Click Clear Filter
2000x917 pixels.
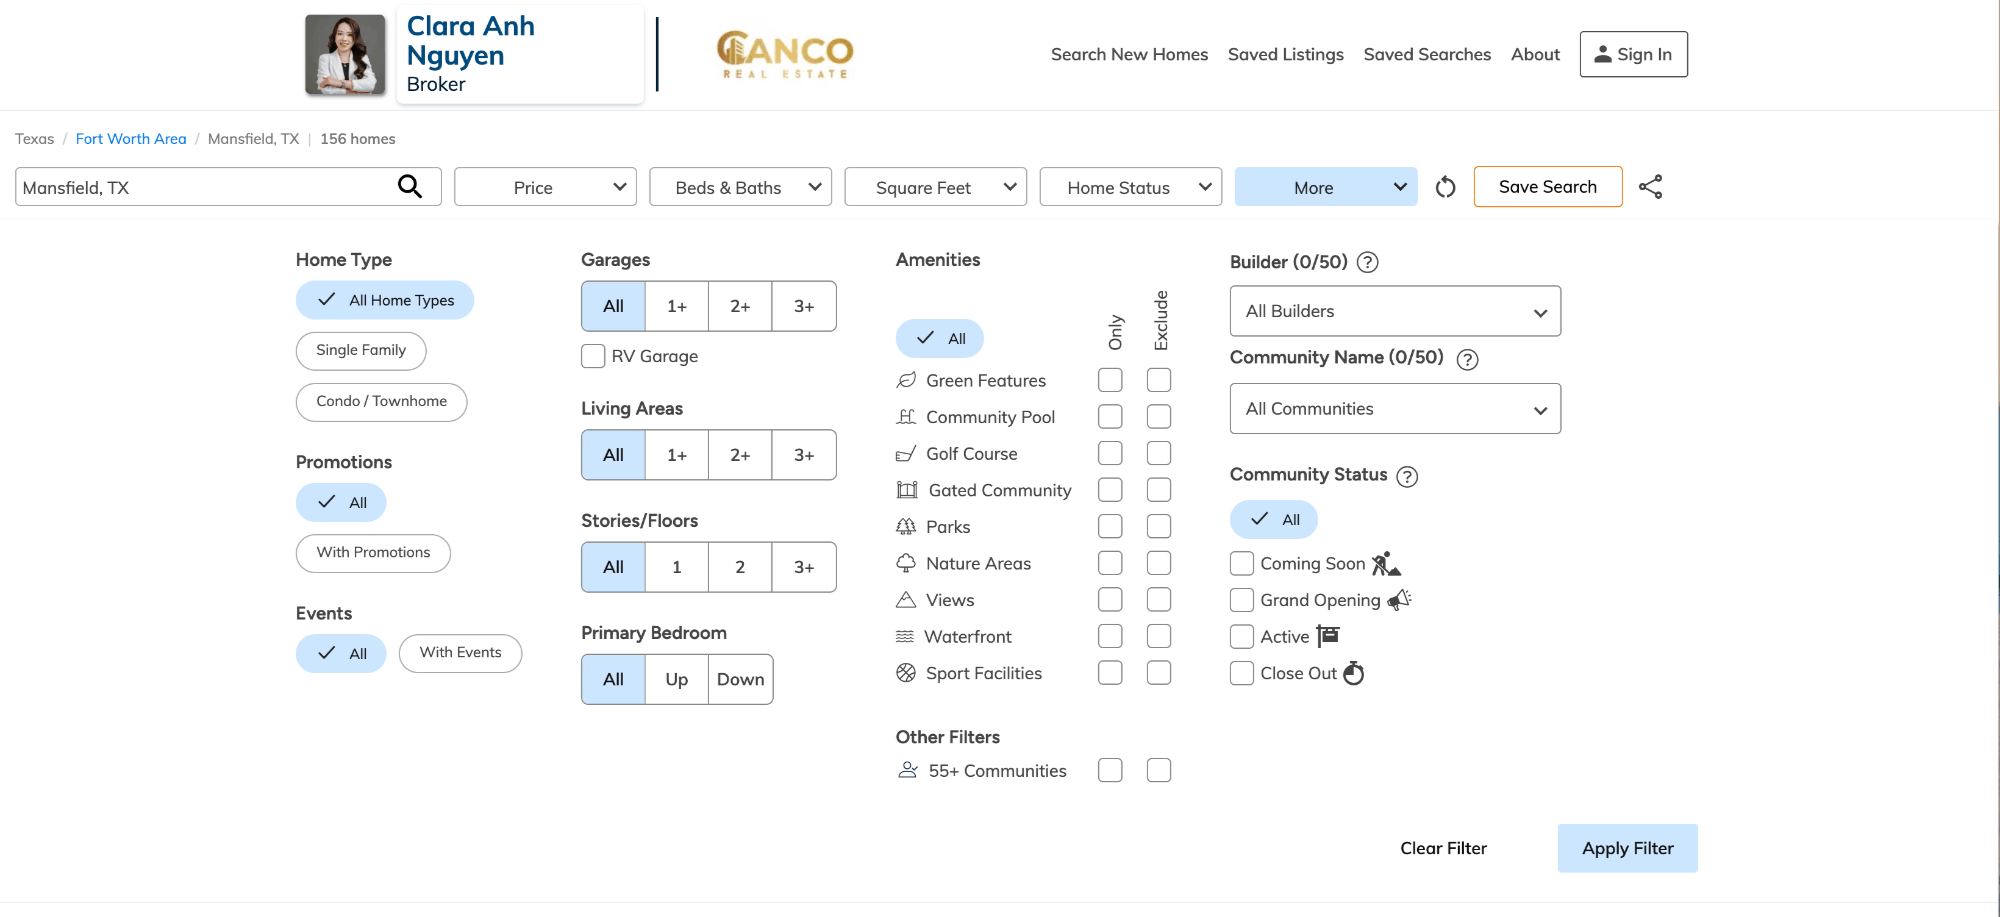(1443, 848)
